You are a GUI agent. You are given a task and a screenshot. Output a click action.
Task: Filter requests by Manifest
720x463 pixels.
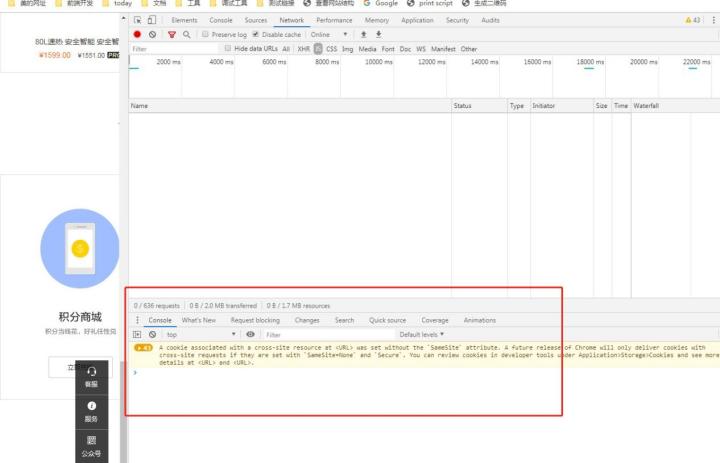[x=443, y=49]
